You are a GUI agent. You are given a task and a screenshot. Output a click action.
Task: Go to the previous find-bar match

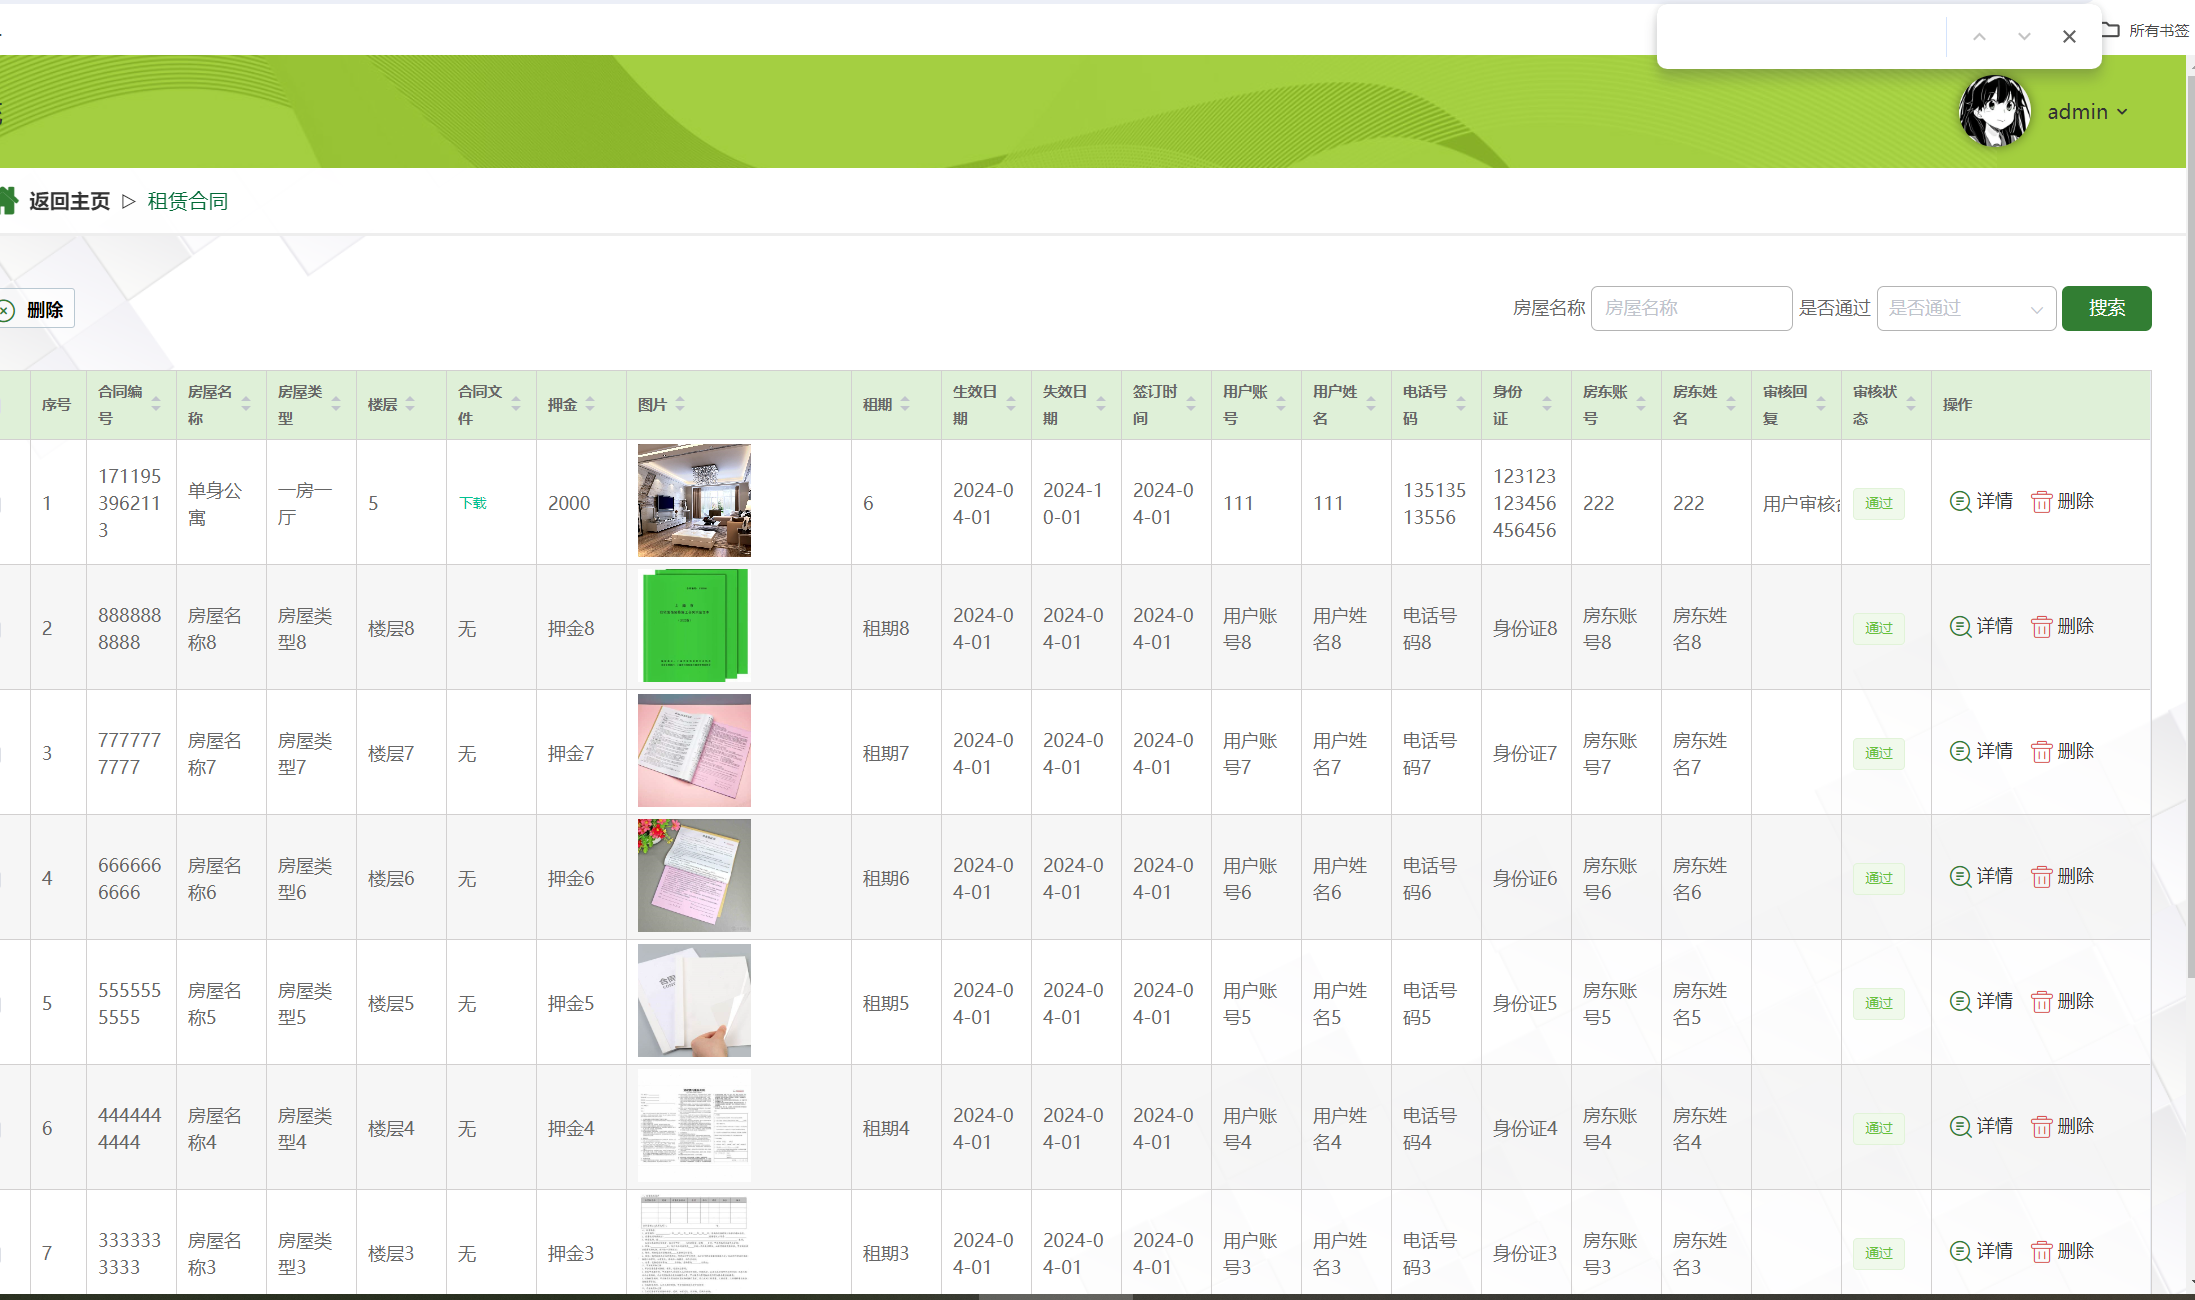1979,37
